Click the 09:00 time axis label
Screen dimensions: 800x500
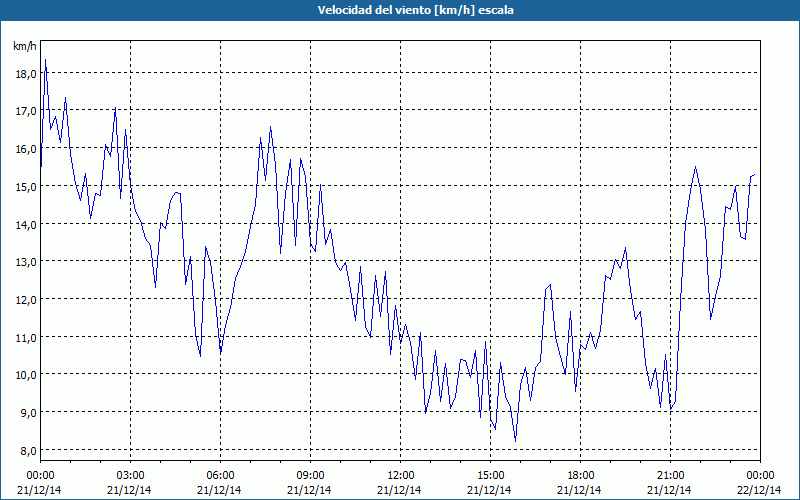pos(310,476)
